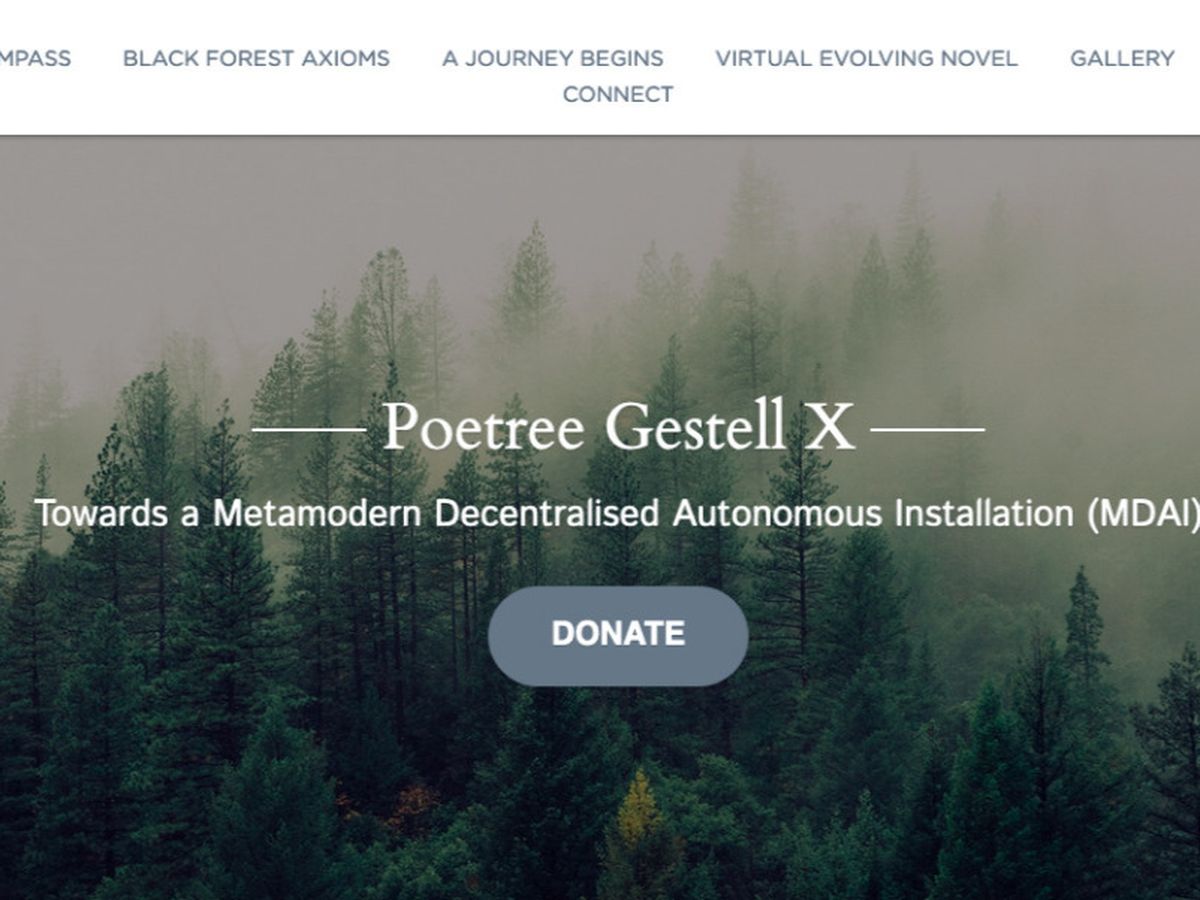This screenshot has height=900, width=1200.
Task: Click the X letter in the title
Action: [x=830, y=427]
